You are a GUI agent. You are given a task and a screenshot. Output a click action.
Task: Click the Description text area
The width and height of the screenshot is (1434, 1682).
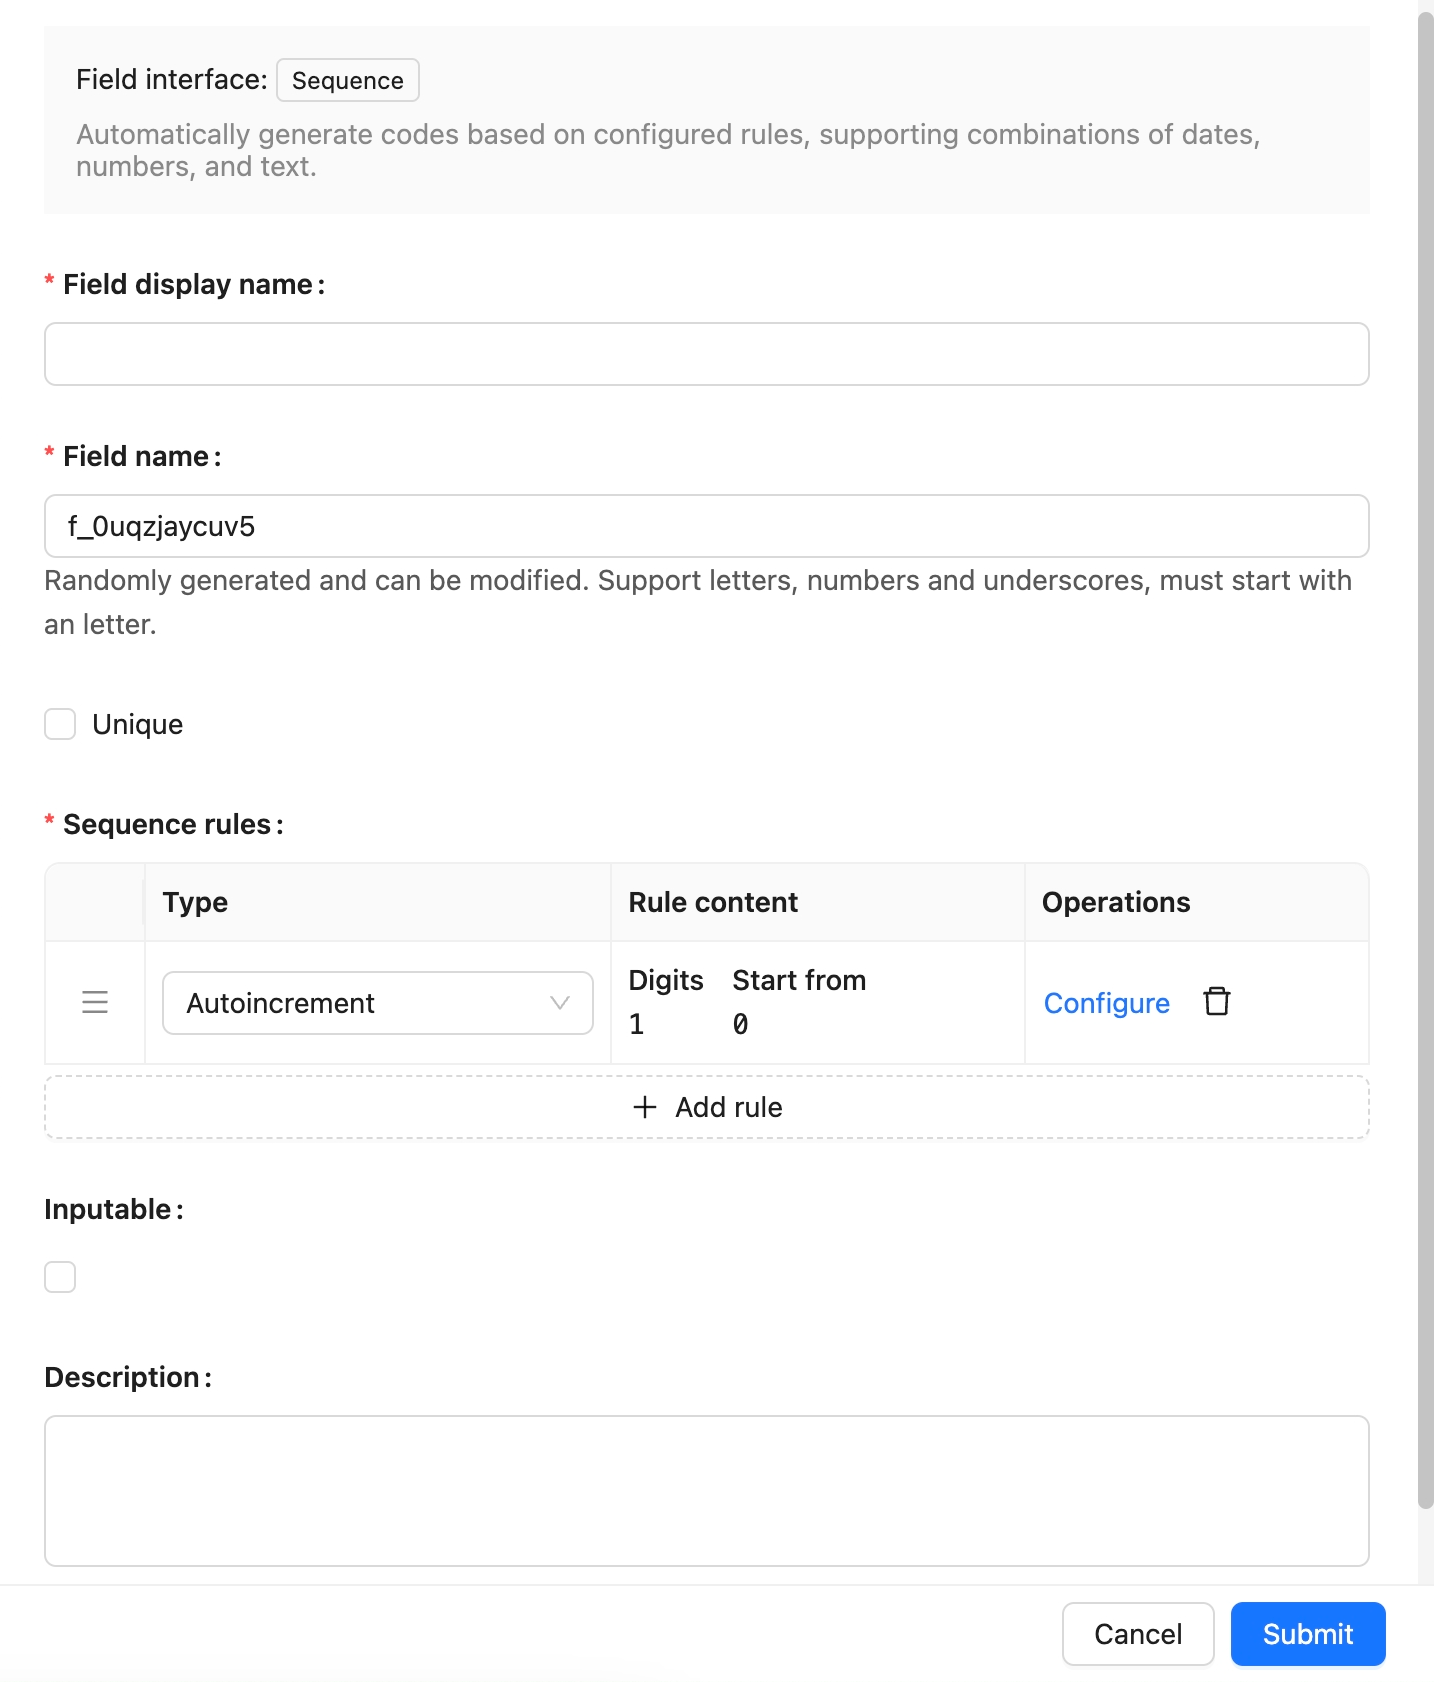[706, 1490]
